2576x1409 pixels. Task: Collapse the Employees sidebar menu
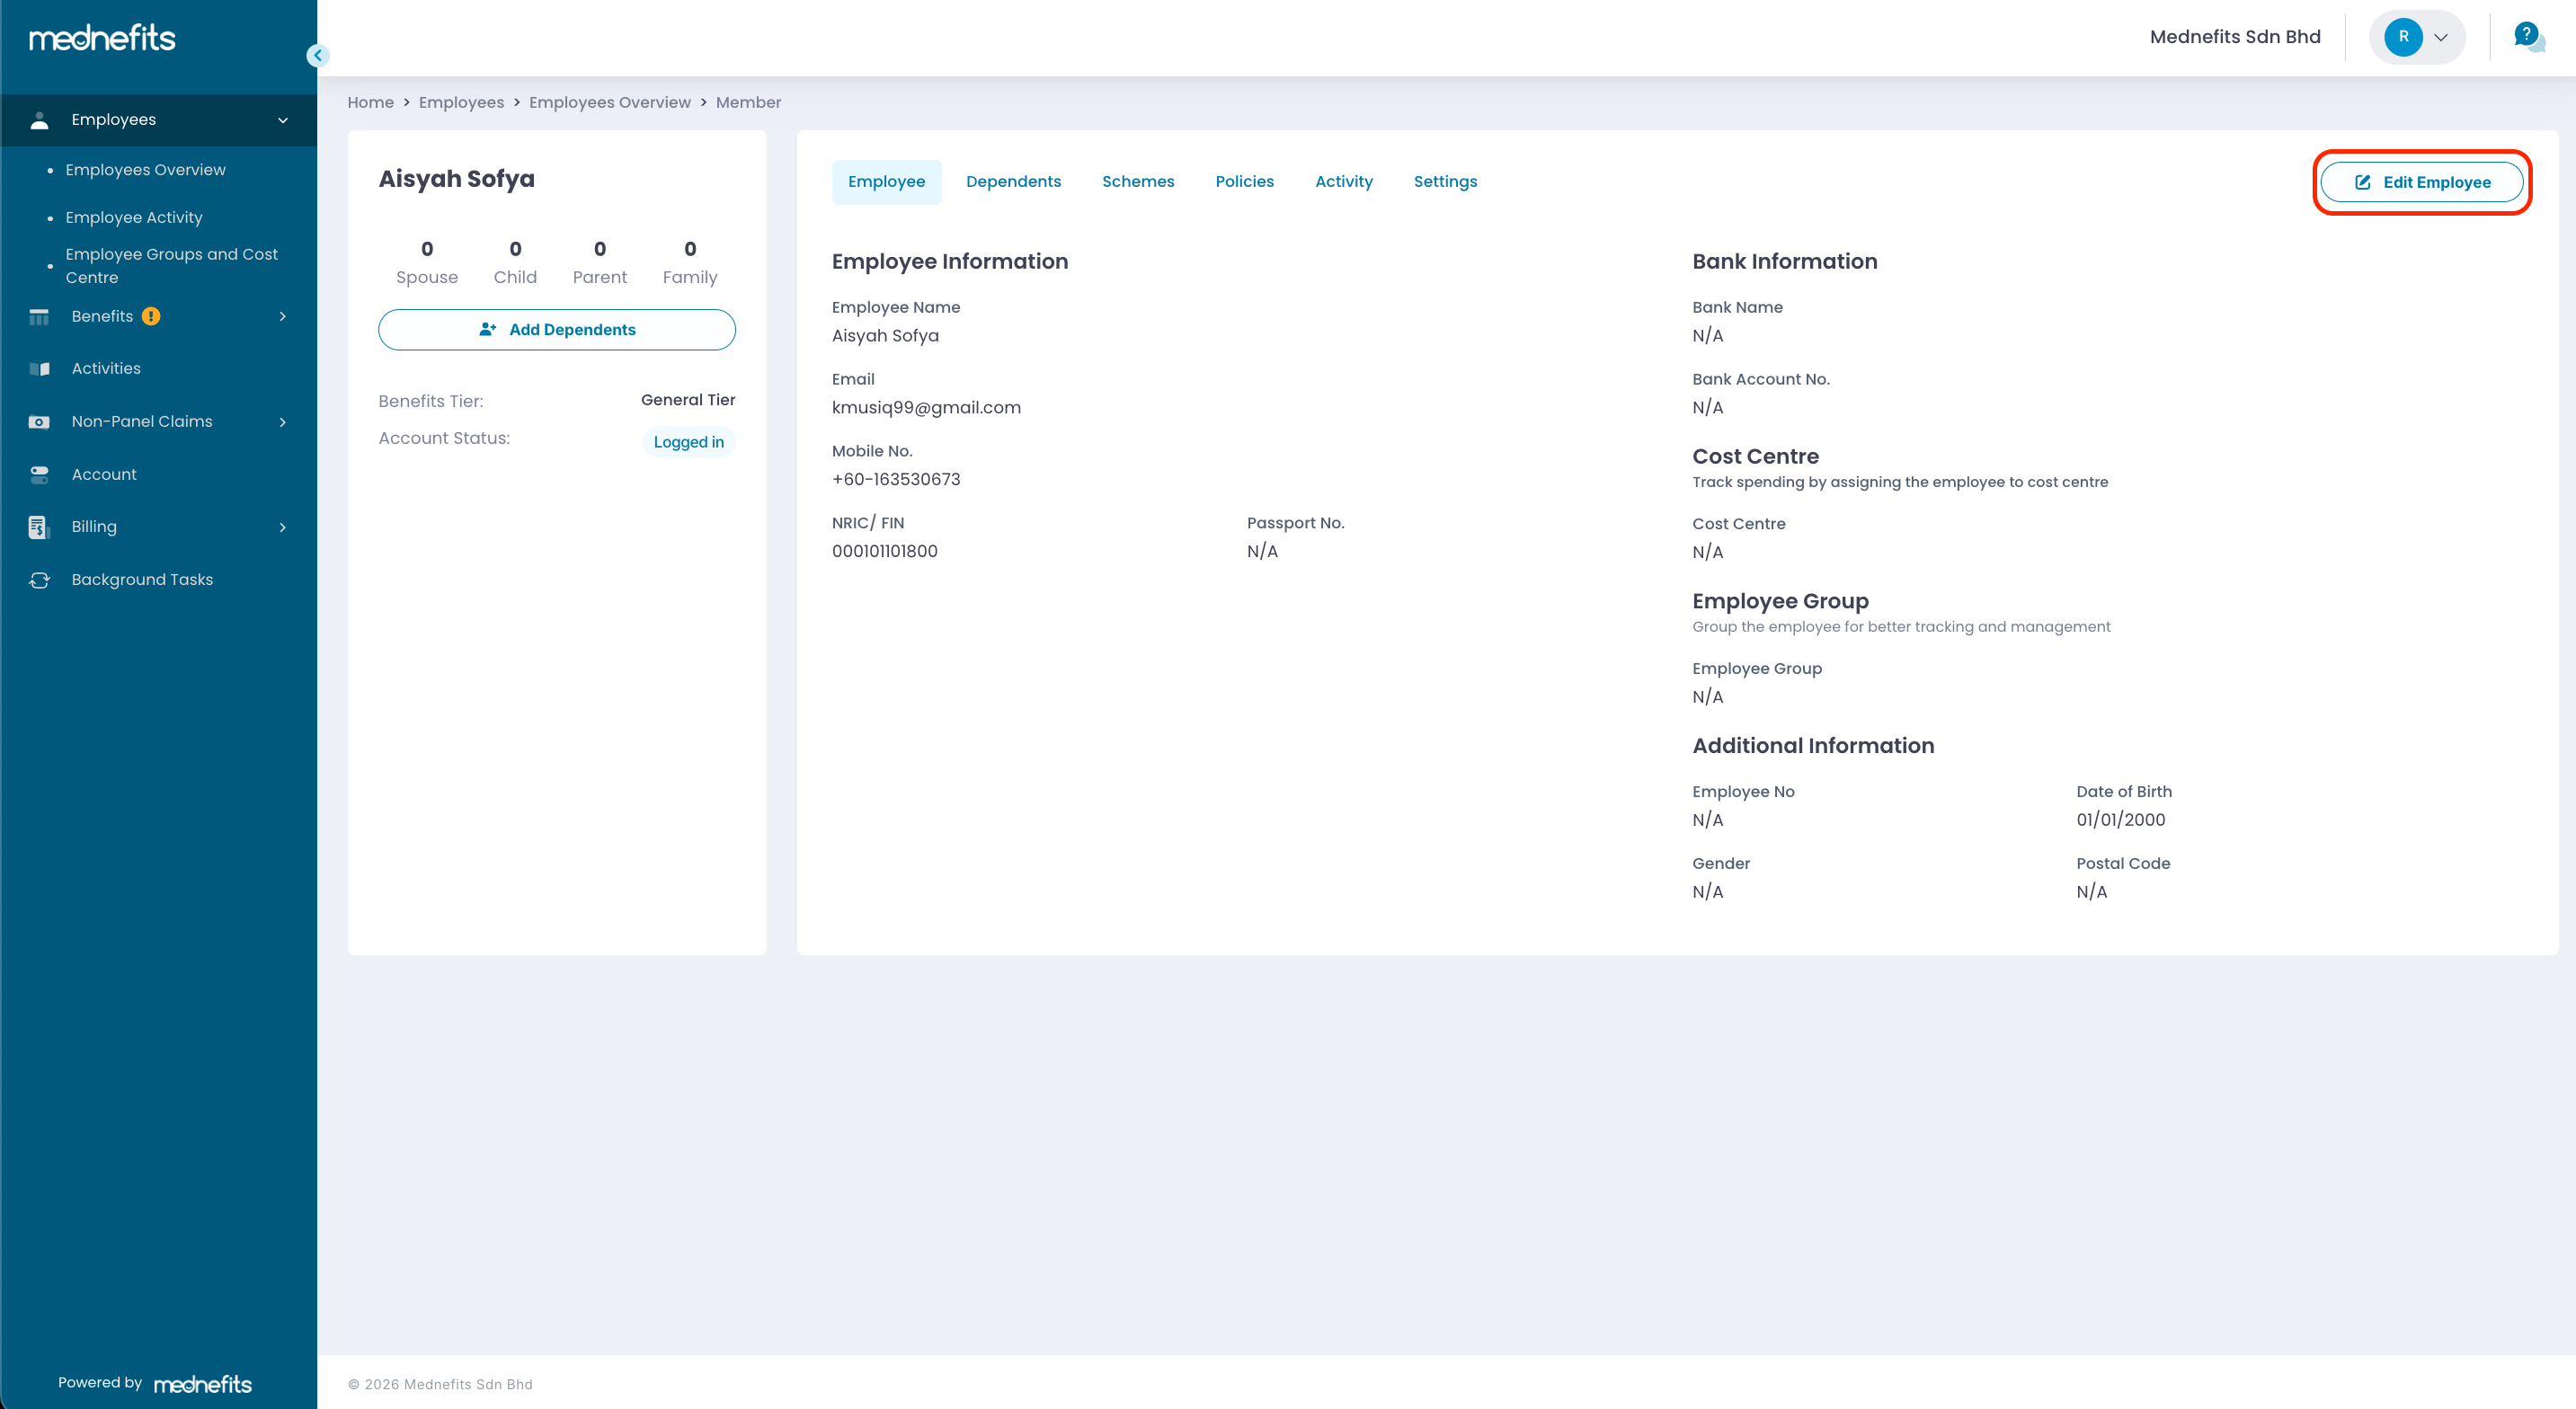click(x=283, y=120)
